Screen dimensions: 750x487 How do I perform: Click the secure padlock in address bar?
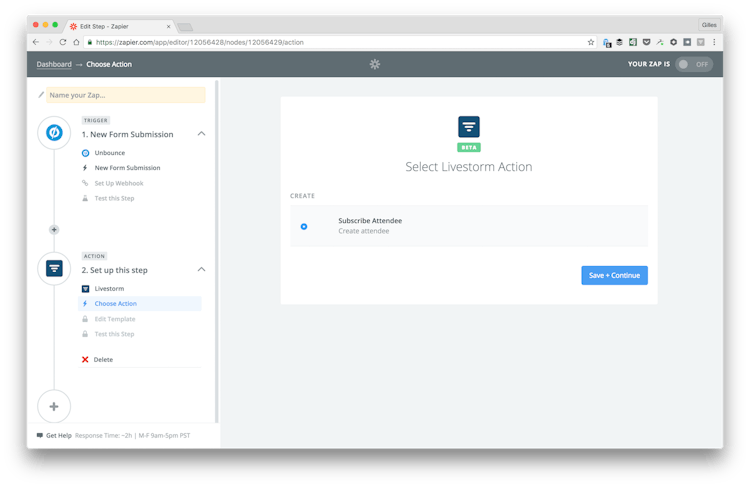pos(89,42)
